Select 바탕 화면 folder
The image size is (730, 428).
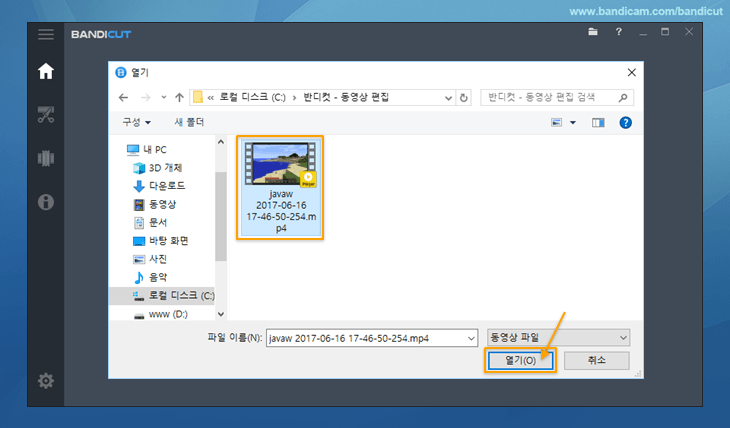160,241
